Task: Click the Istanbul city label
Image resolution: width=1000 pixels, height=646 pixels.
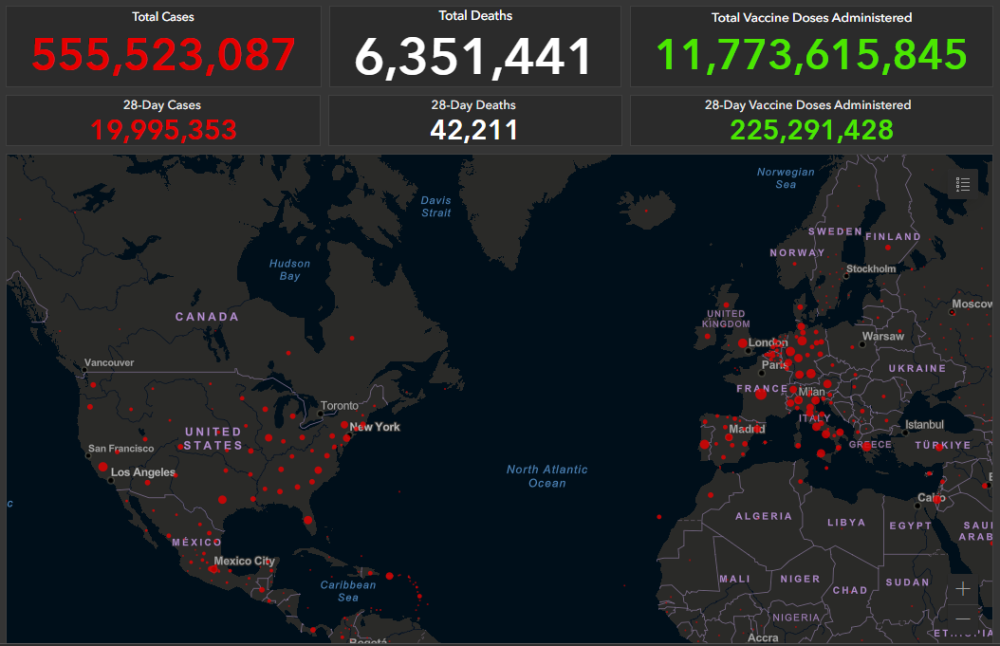Action: [924, 425]
